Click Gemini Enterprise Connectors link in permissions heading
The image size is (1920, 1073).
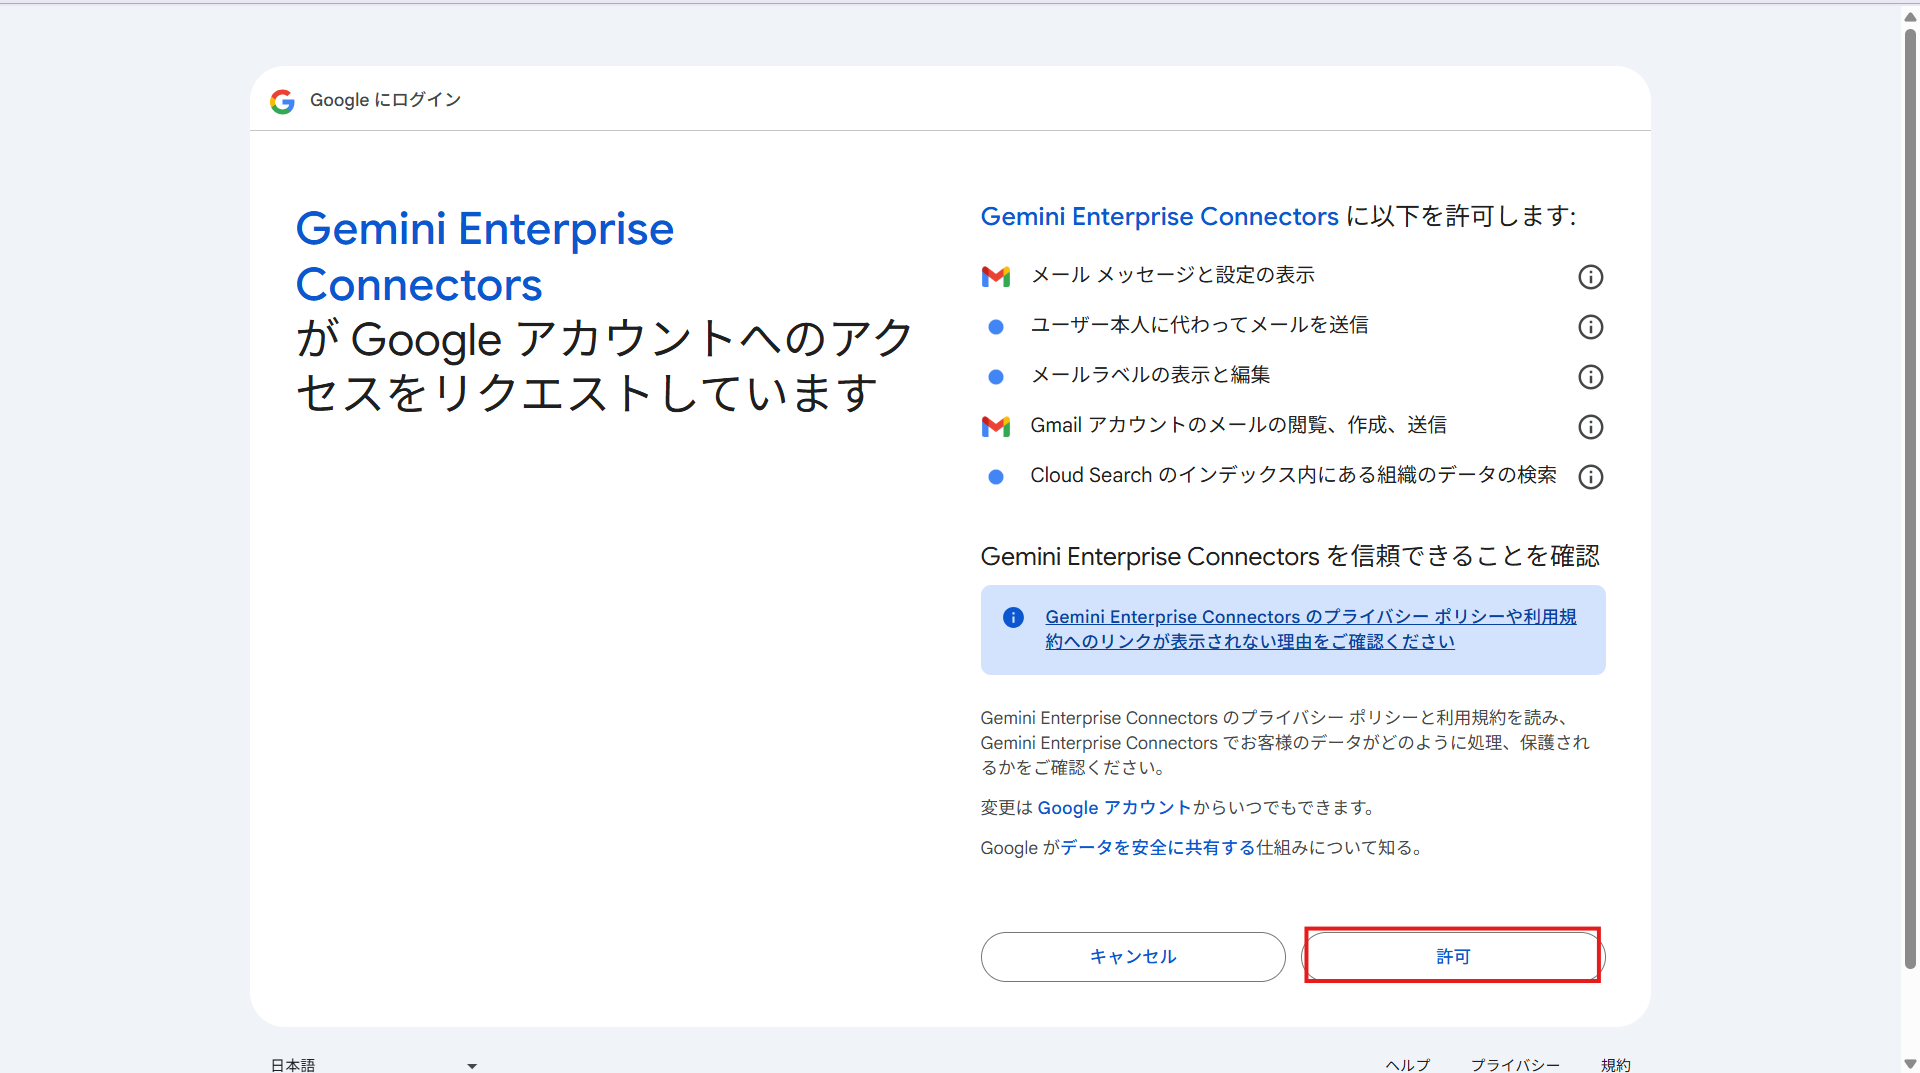point(1159,216)
